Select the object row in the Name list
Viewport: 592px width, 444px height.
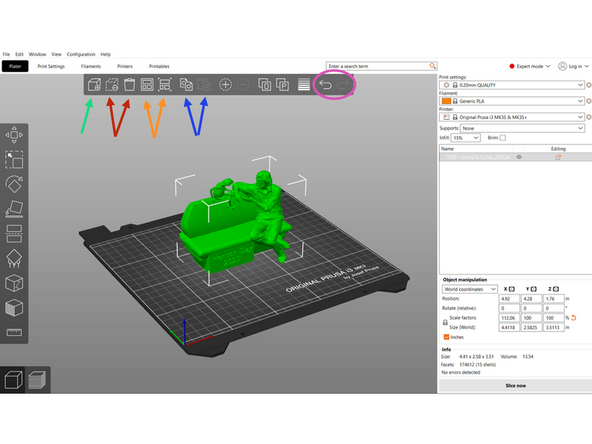pyautogui.click(x=516, y=157)
